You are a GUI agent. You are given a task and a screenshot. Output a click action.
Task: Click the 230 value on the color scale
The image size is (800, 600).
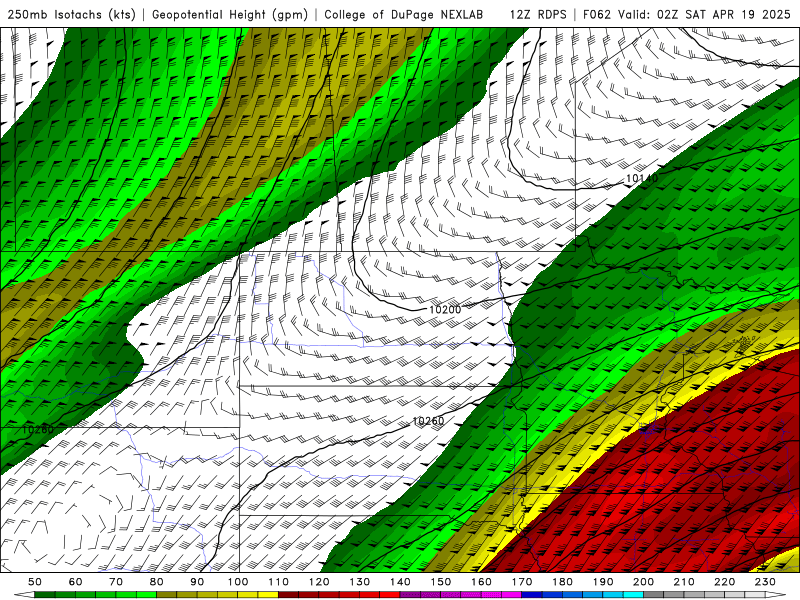[765, 582]
